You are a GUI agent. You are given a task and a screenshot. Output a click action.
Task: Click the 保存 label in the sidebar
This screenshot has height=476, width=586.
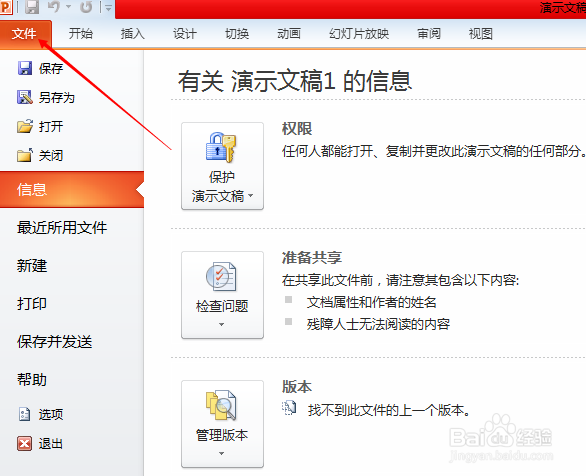coord(51,68)
